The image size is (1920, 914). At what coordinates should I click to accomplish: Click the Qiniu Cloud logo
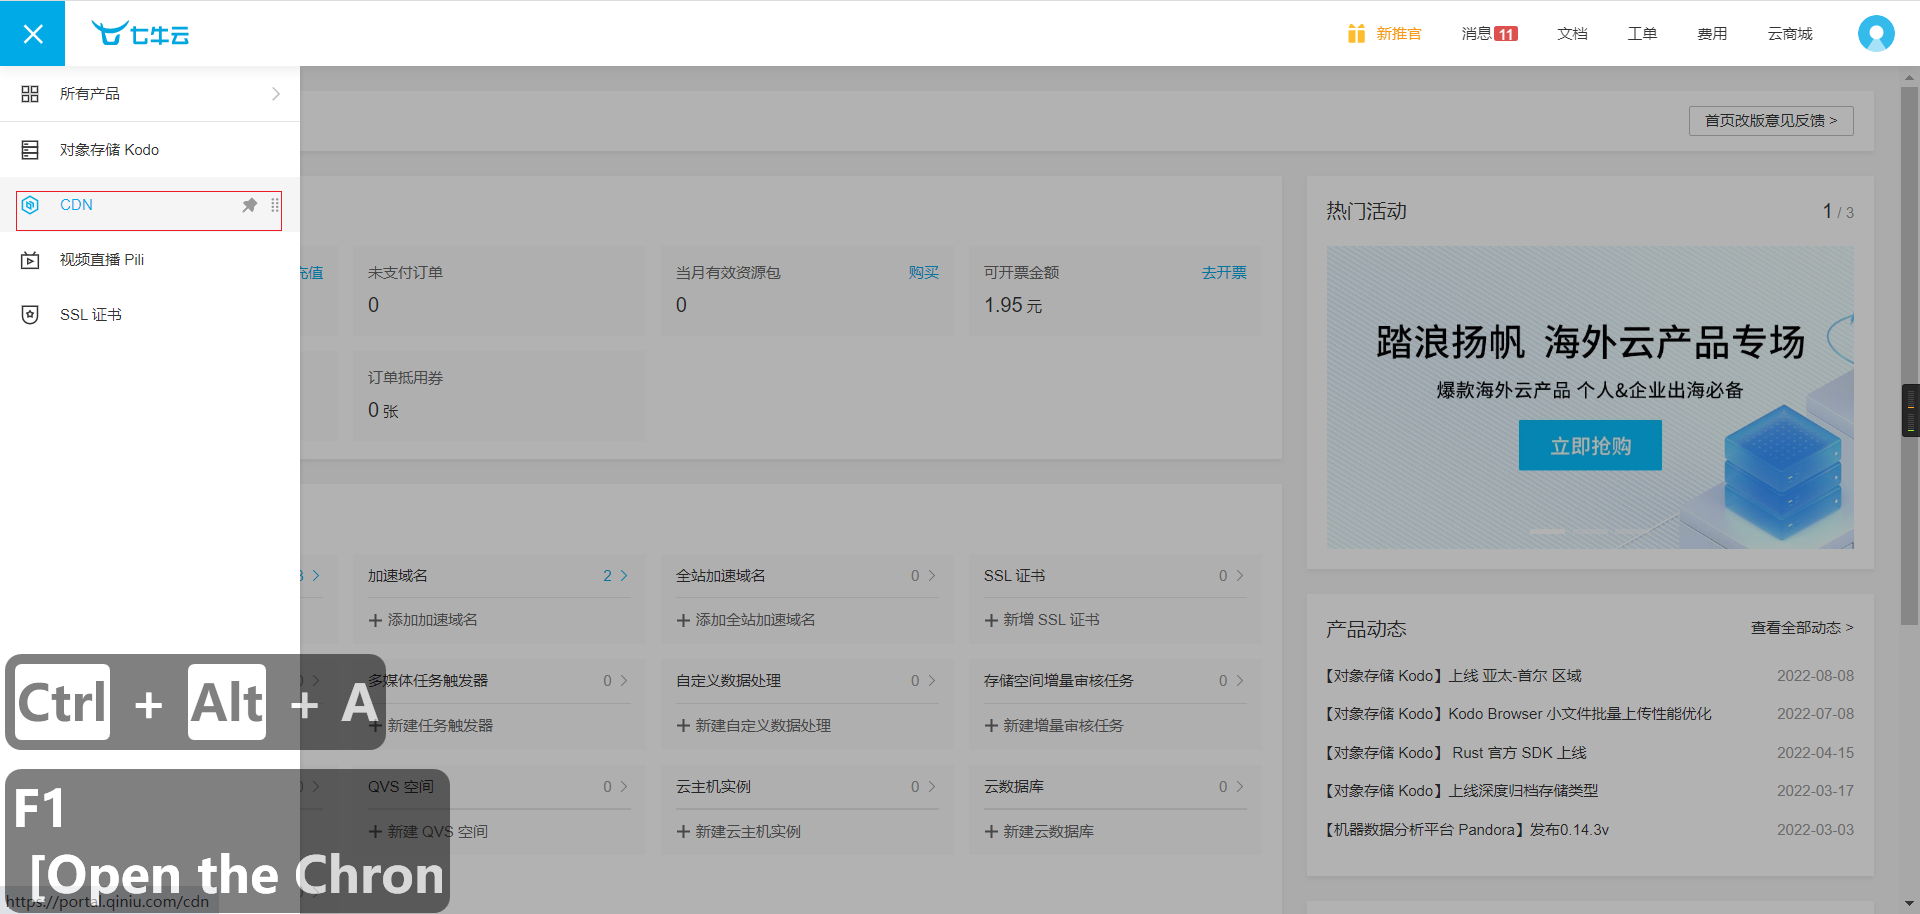point(140,34)
